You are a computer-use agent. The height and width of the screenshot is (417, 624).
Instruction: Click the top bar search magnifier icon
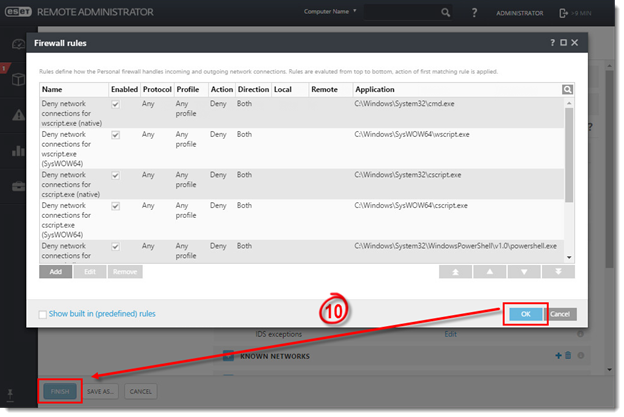coord(446,13)
